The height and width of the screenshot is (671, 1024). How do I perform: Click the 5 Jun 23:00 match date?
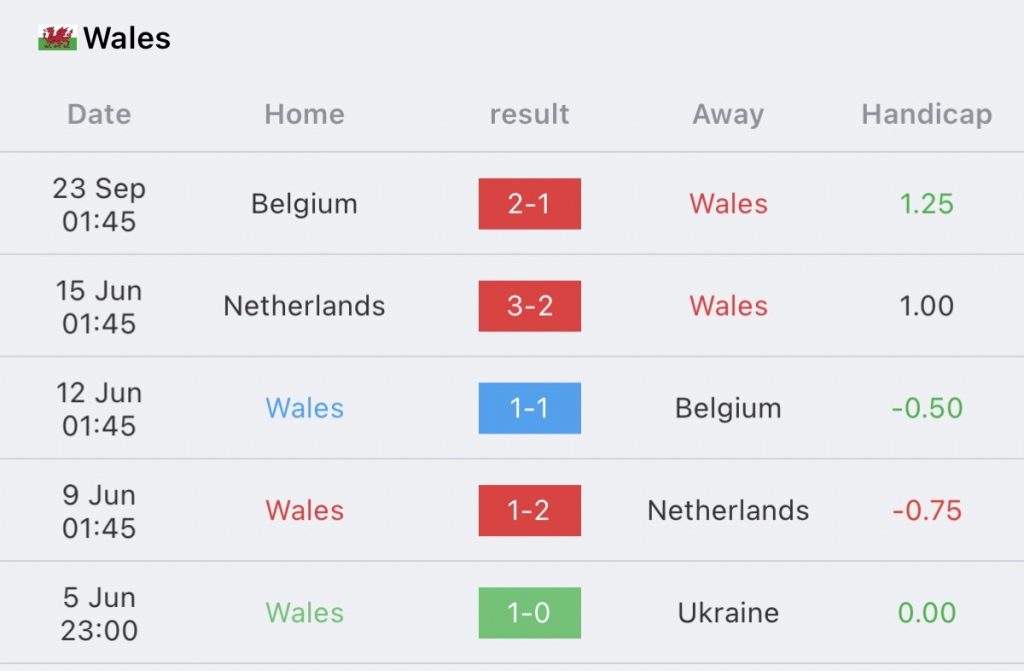pyautogui.click(x=99, y=614)
